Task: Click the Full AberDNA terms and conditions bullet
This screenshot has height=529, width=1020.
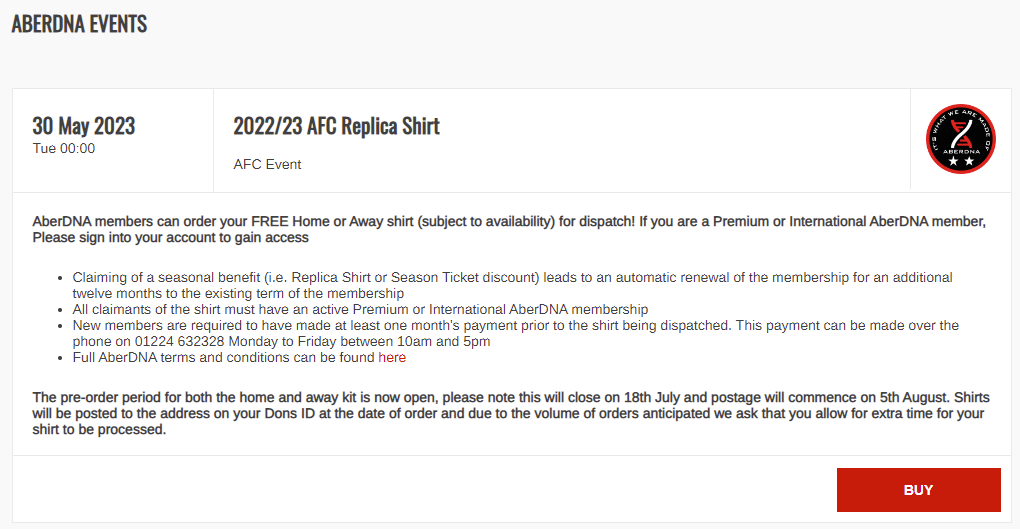Action: tap(239, 358)
